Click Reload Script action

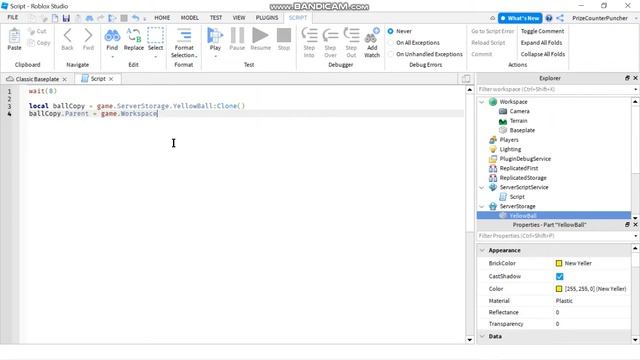tap(488, 42)
